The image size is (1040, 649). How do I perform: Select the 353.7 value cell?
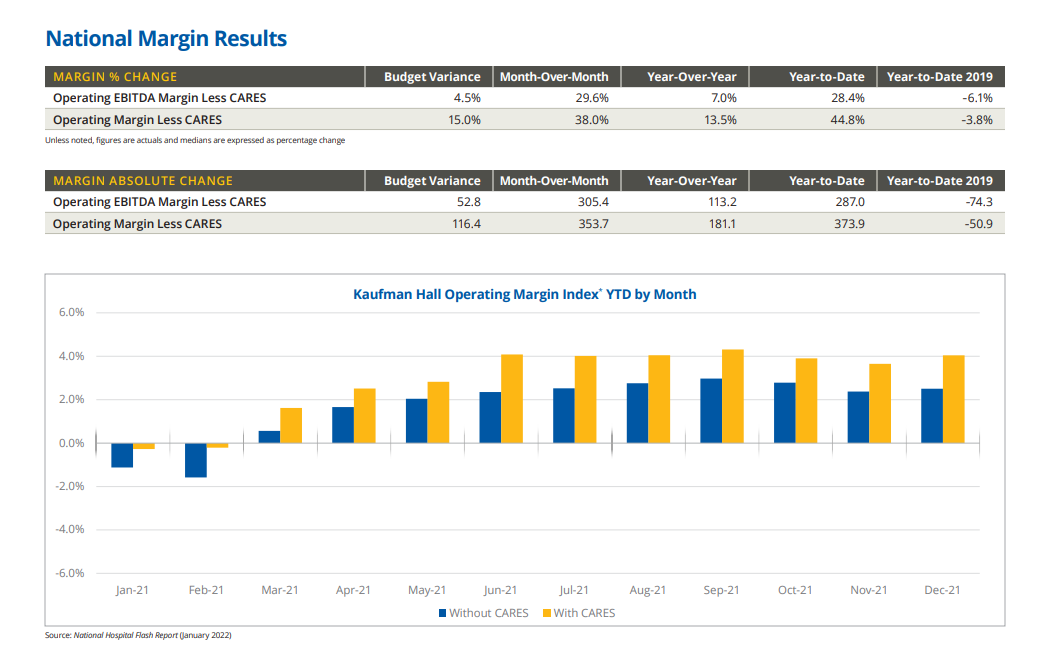point(593,224)
